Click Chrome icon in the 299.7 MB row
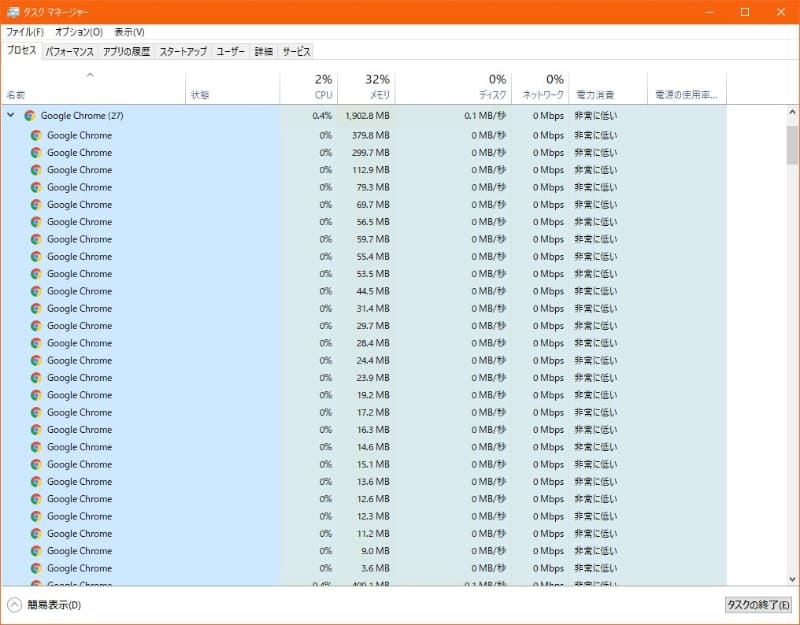The height and width of the screenshot is (625, 800). [36, 153]
